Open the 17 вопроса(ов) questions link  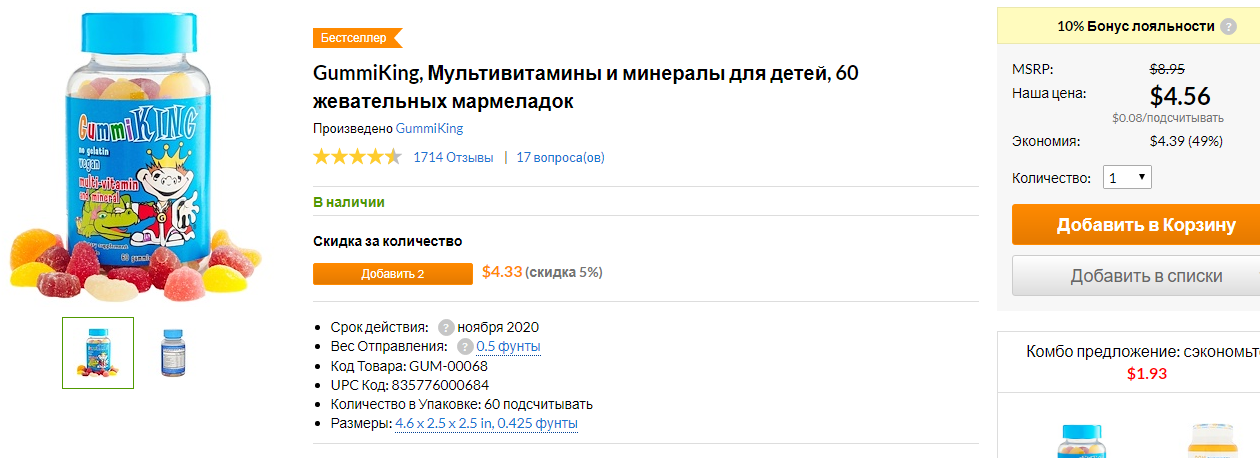[560, 157]
